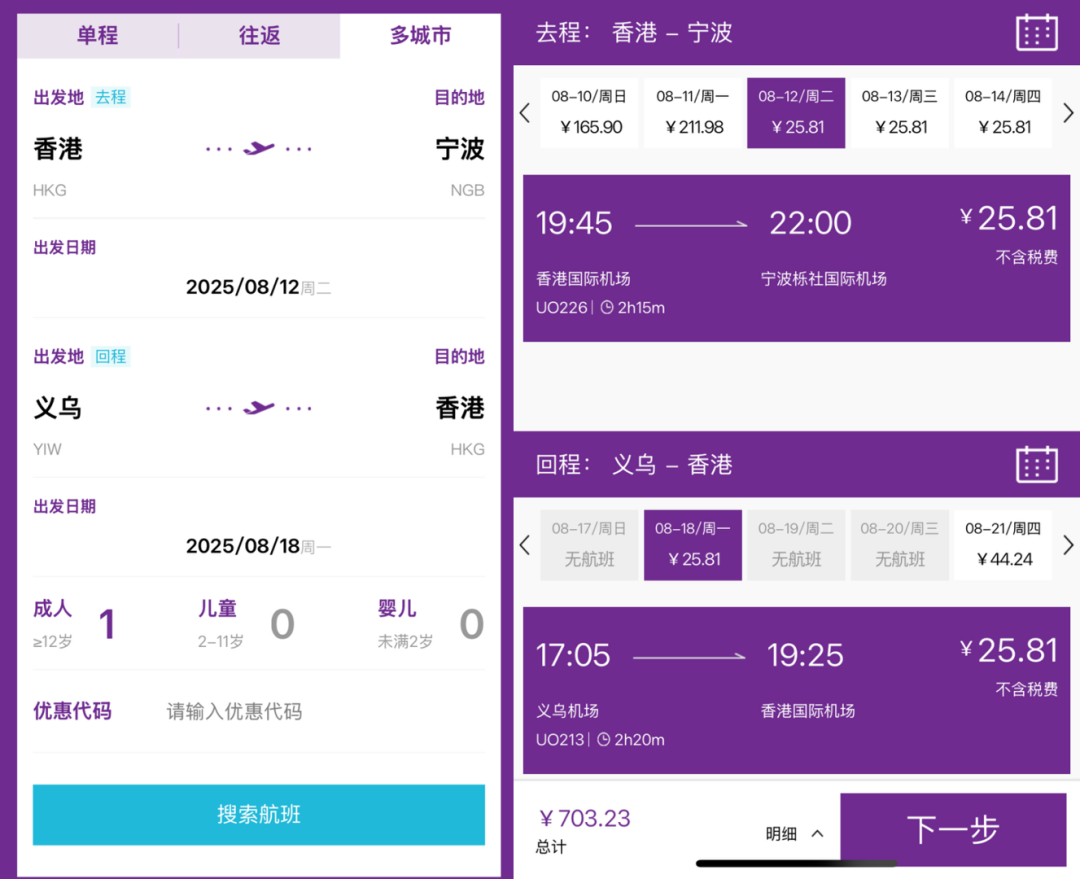Click the right arrow on the outbound date strip
1080x879 pixels.
pyautogui.click(x=1068, y=113)
